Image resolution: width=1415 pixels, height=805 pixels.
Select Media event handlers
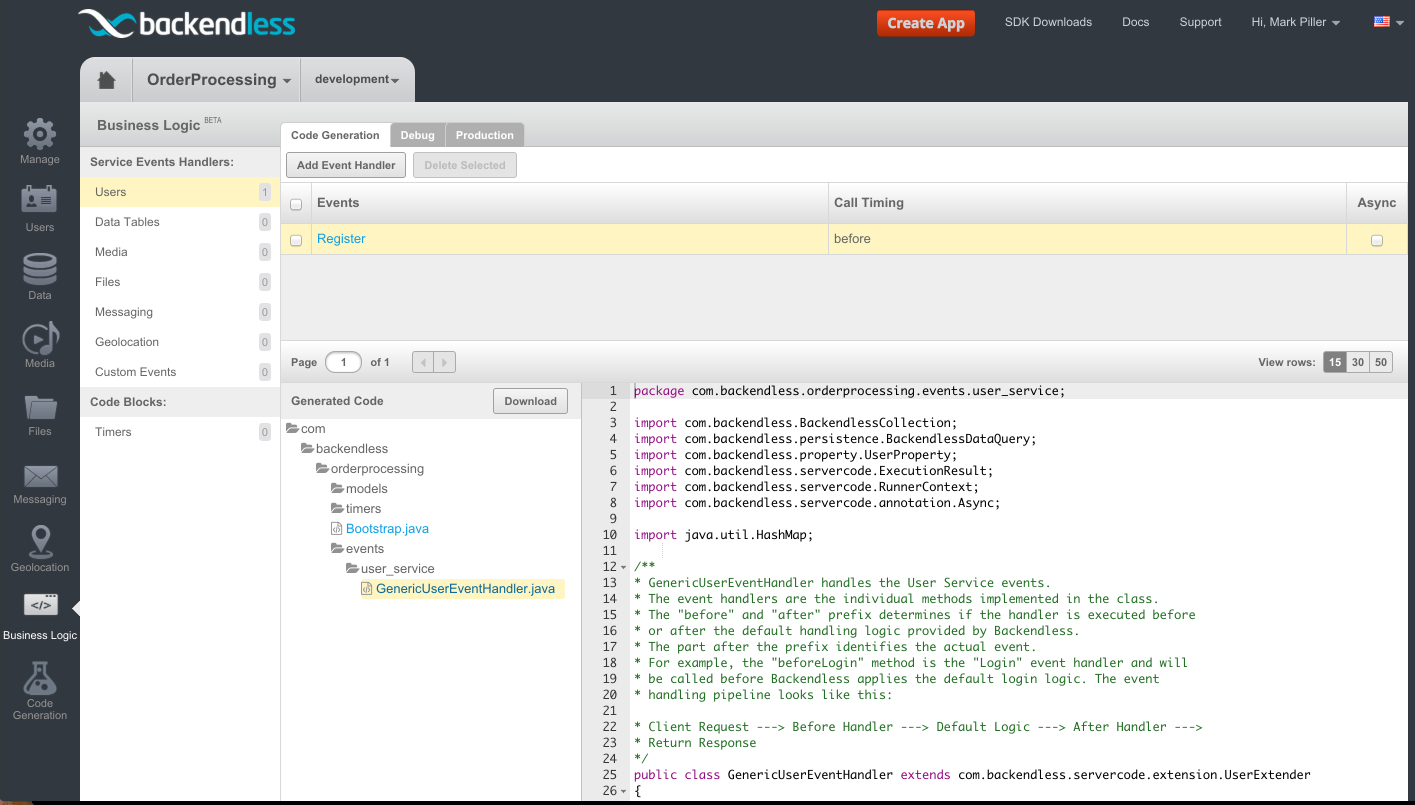click(x=180, y=252)
